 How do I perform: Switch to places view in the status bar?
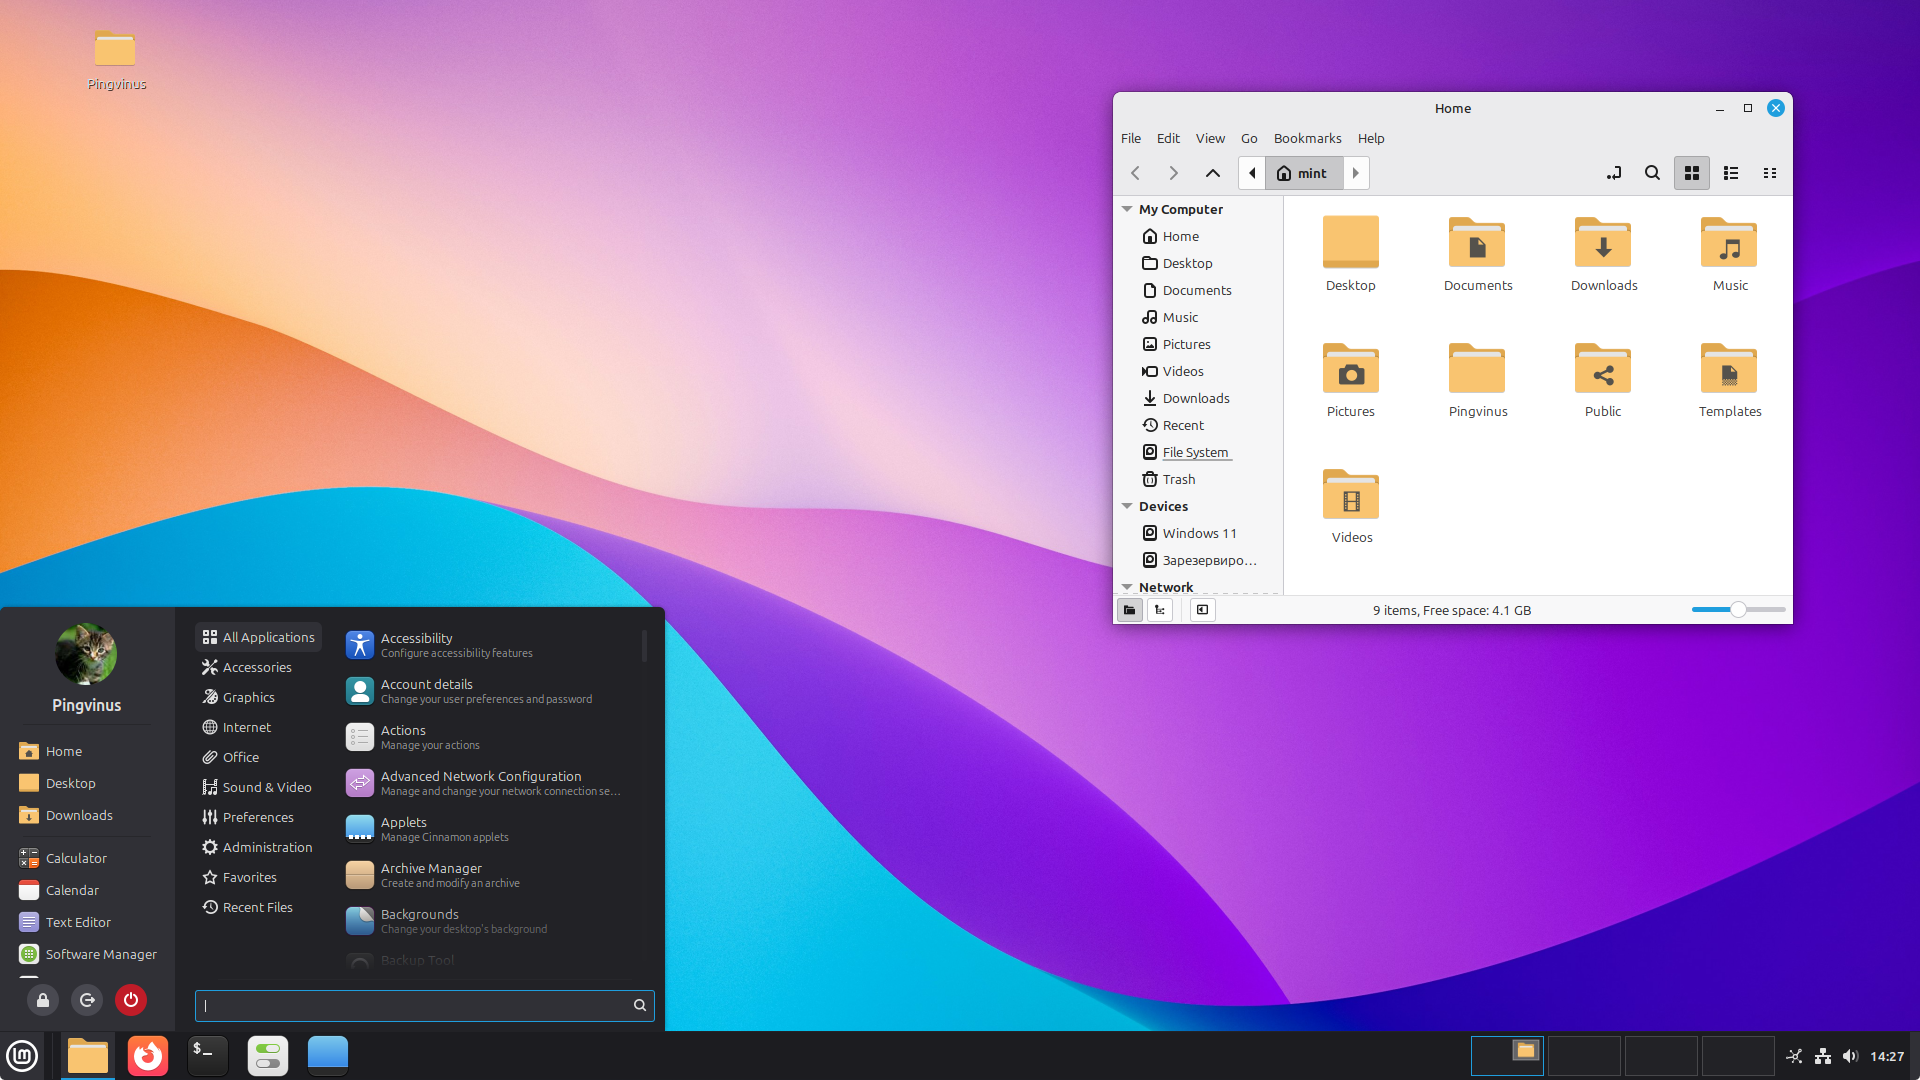pos(1129,609)
